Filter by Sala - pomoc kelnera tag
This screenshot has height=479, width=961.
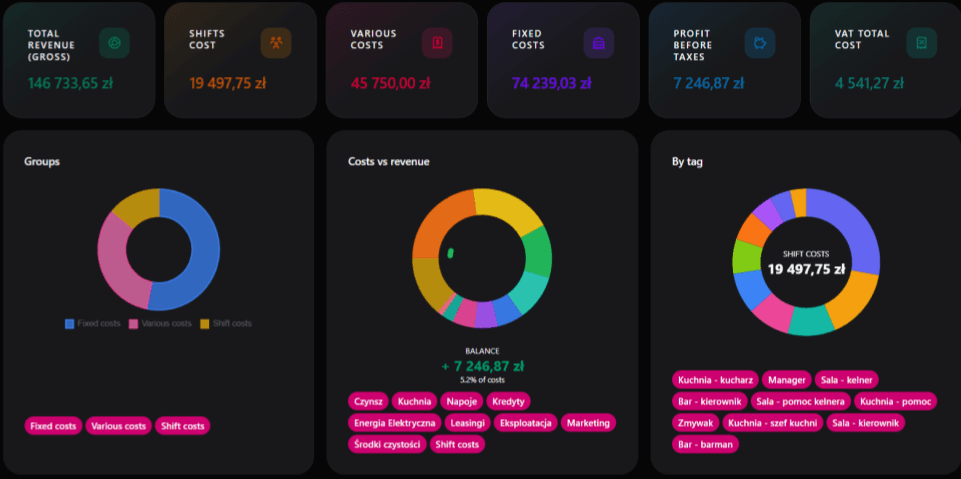[x=801, y=401]
